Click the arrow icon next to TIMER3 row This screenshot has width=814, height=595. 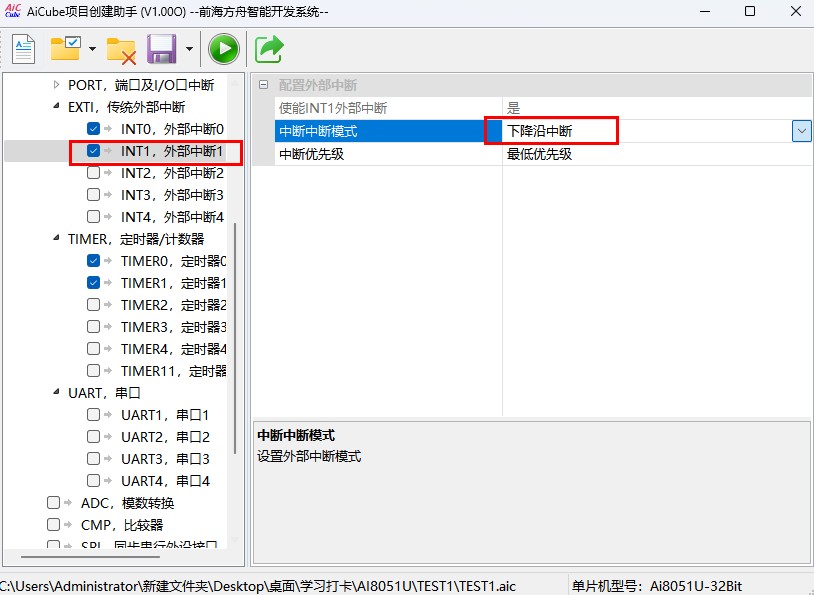point(108,327)
